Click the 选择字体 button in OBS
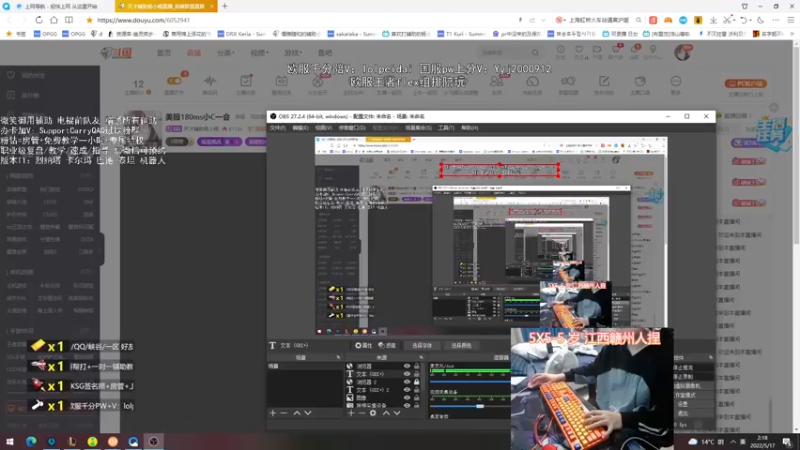 (422, 345)
